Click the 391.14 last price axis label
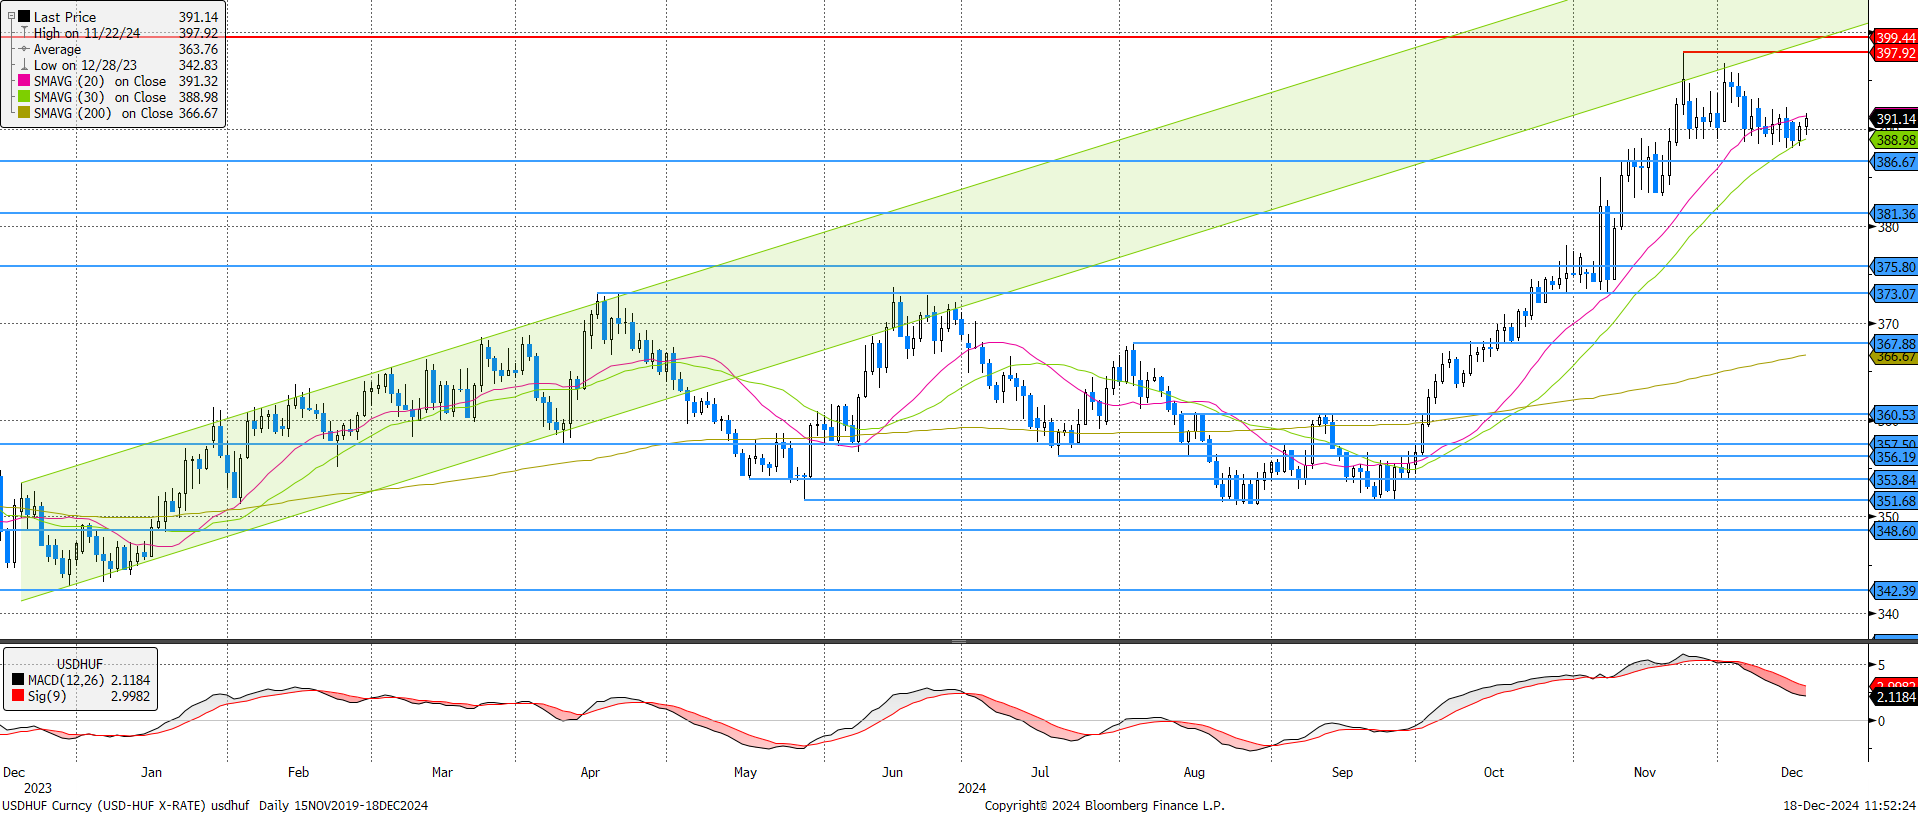The height and width of the screenshot is (814, 1918). click(1895, 119)
